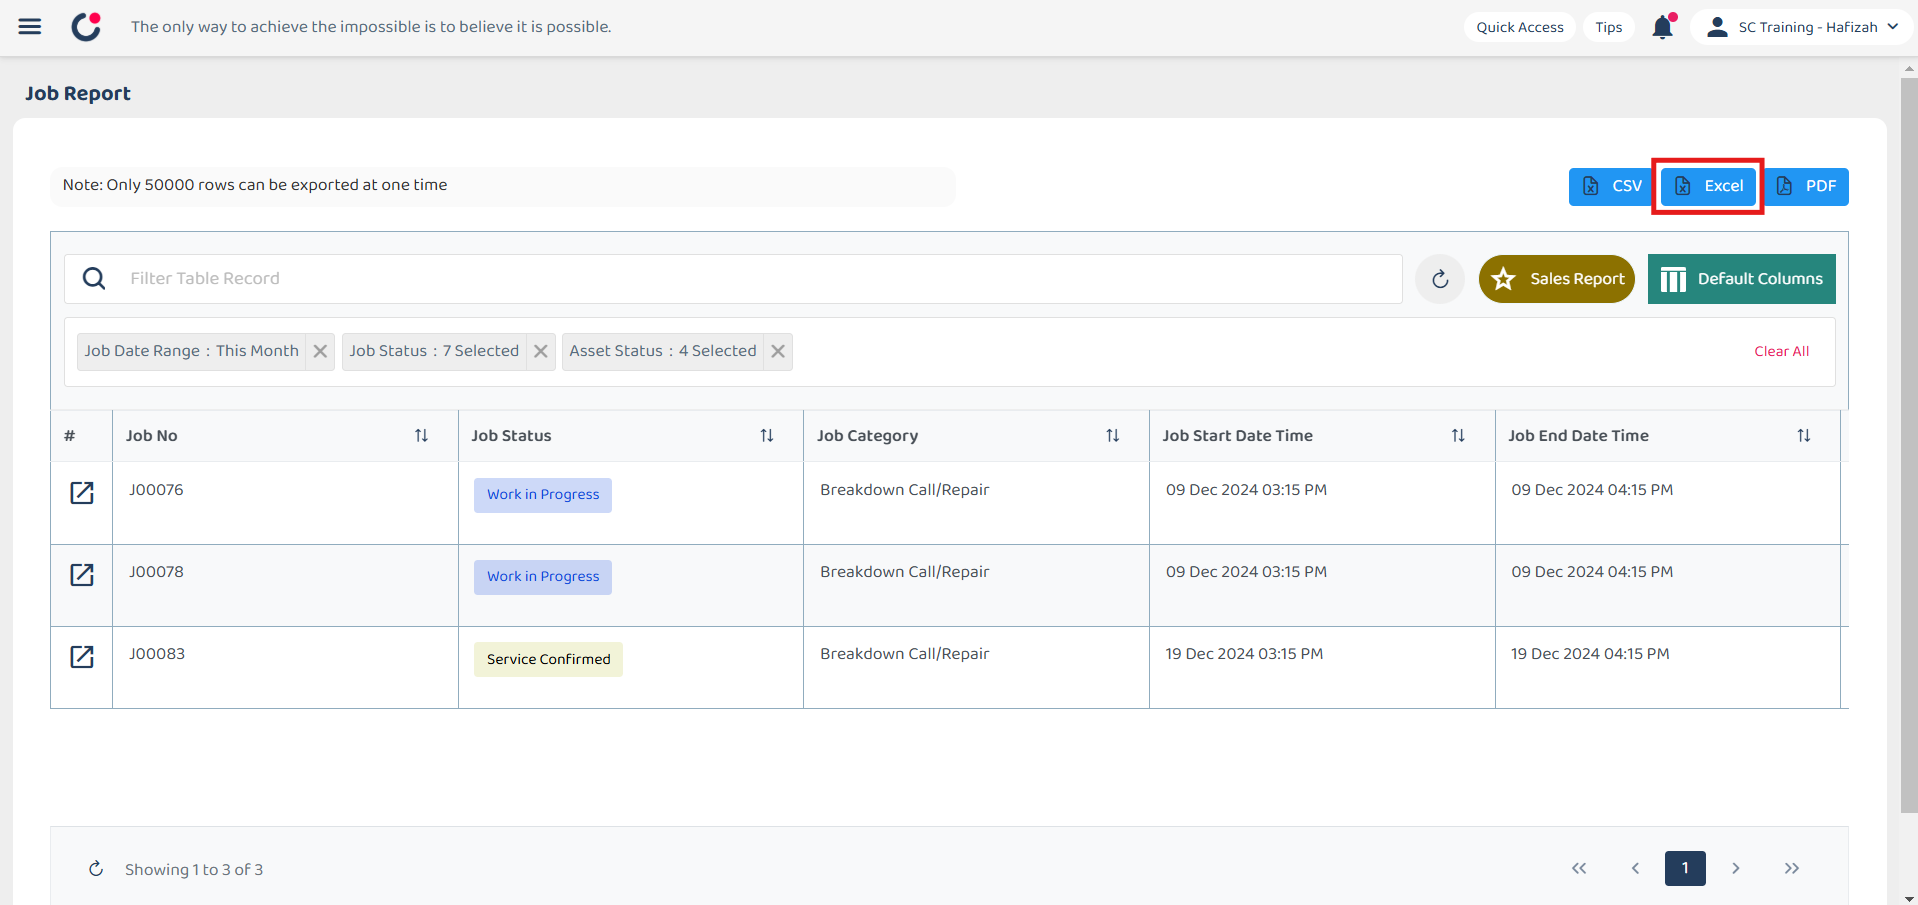
Task: Sort by Job No column
Action: pyautogui.click(x=421, y=436)
